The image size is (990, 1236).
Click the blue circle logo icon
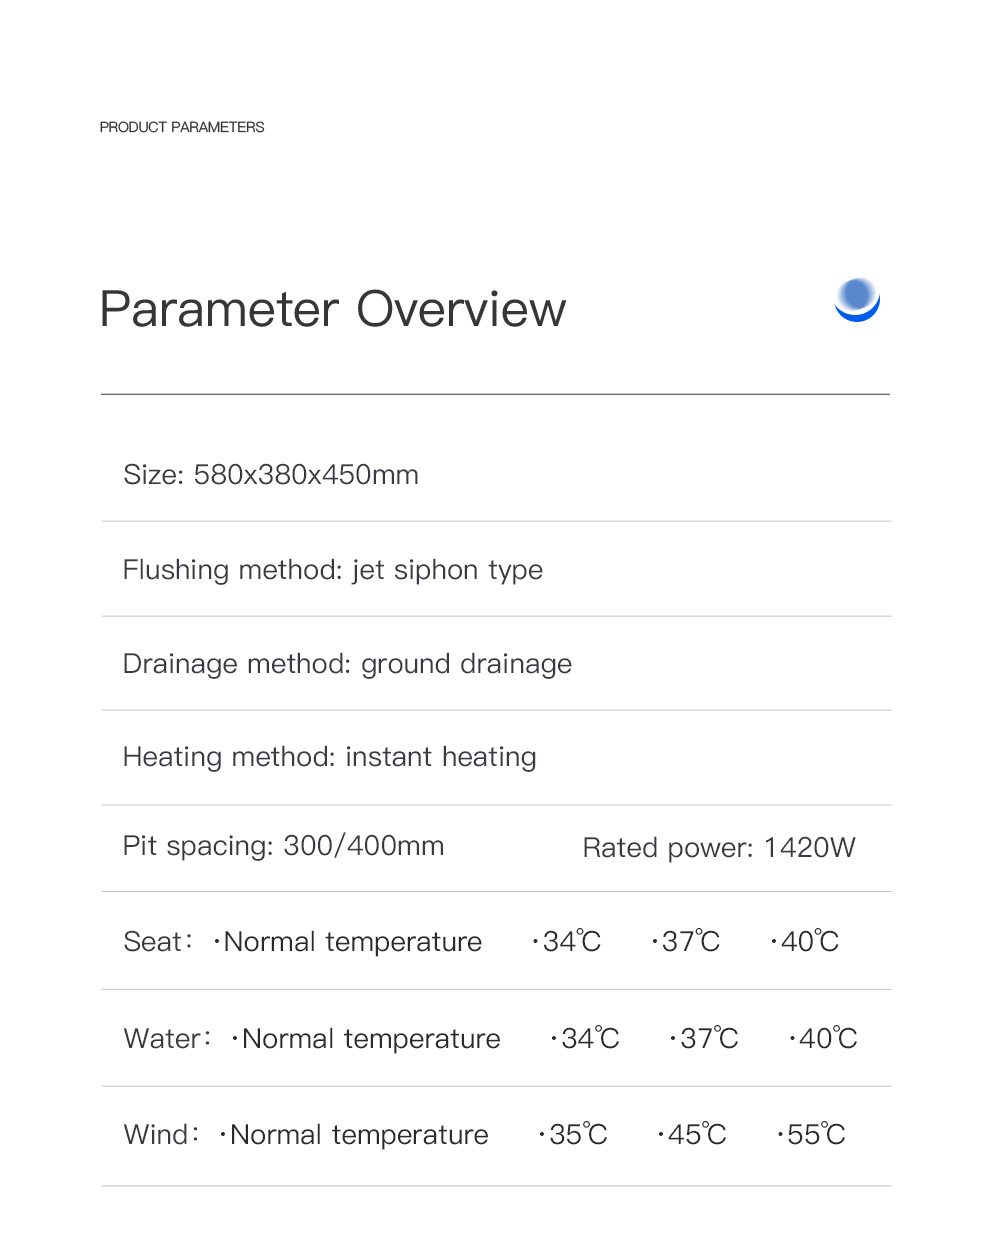coord(857,300)
